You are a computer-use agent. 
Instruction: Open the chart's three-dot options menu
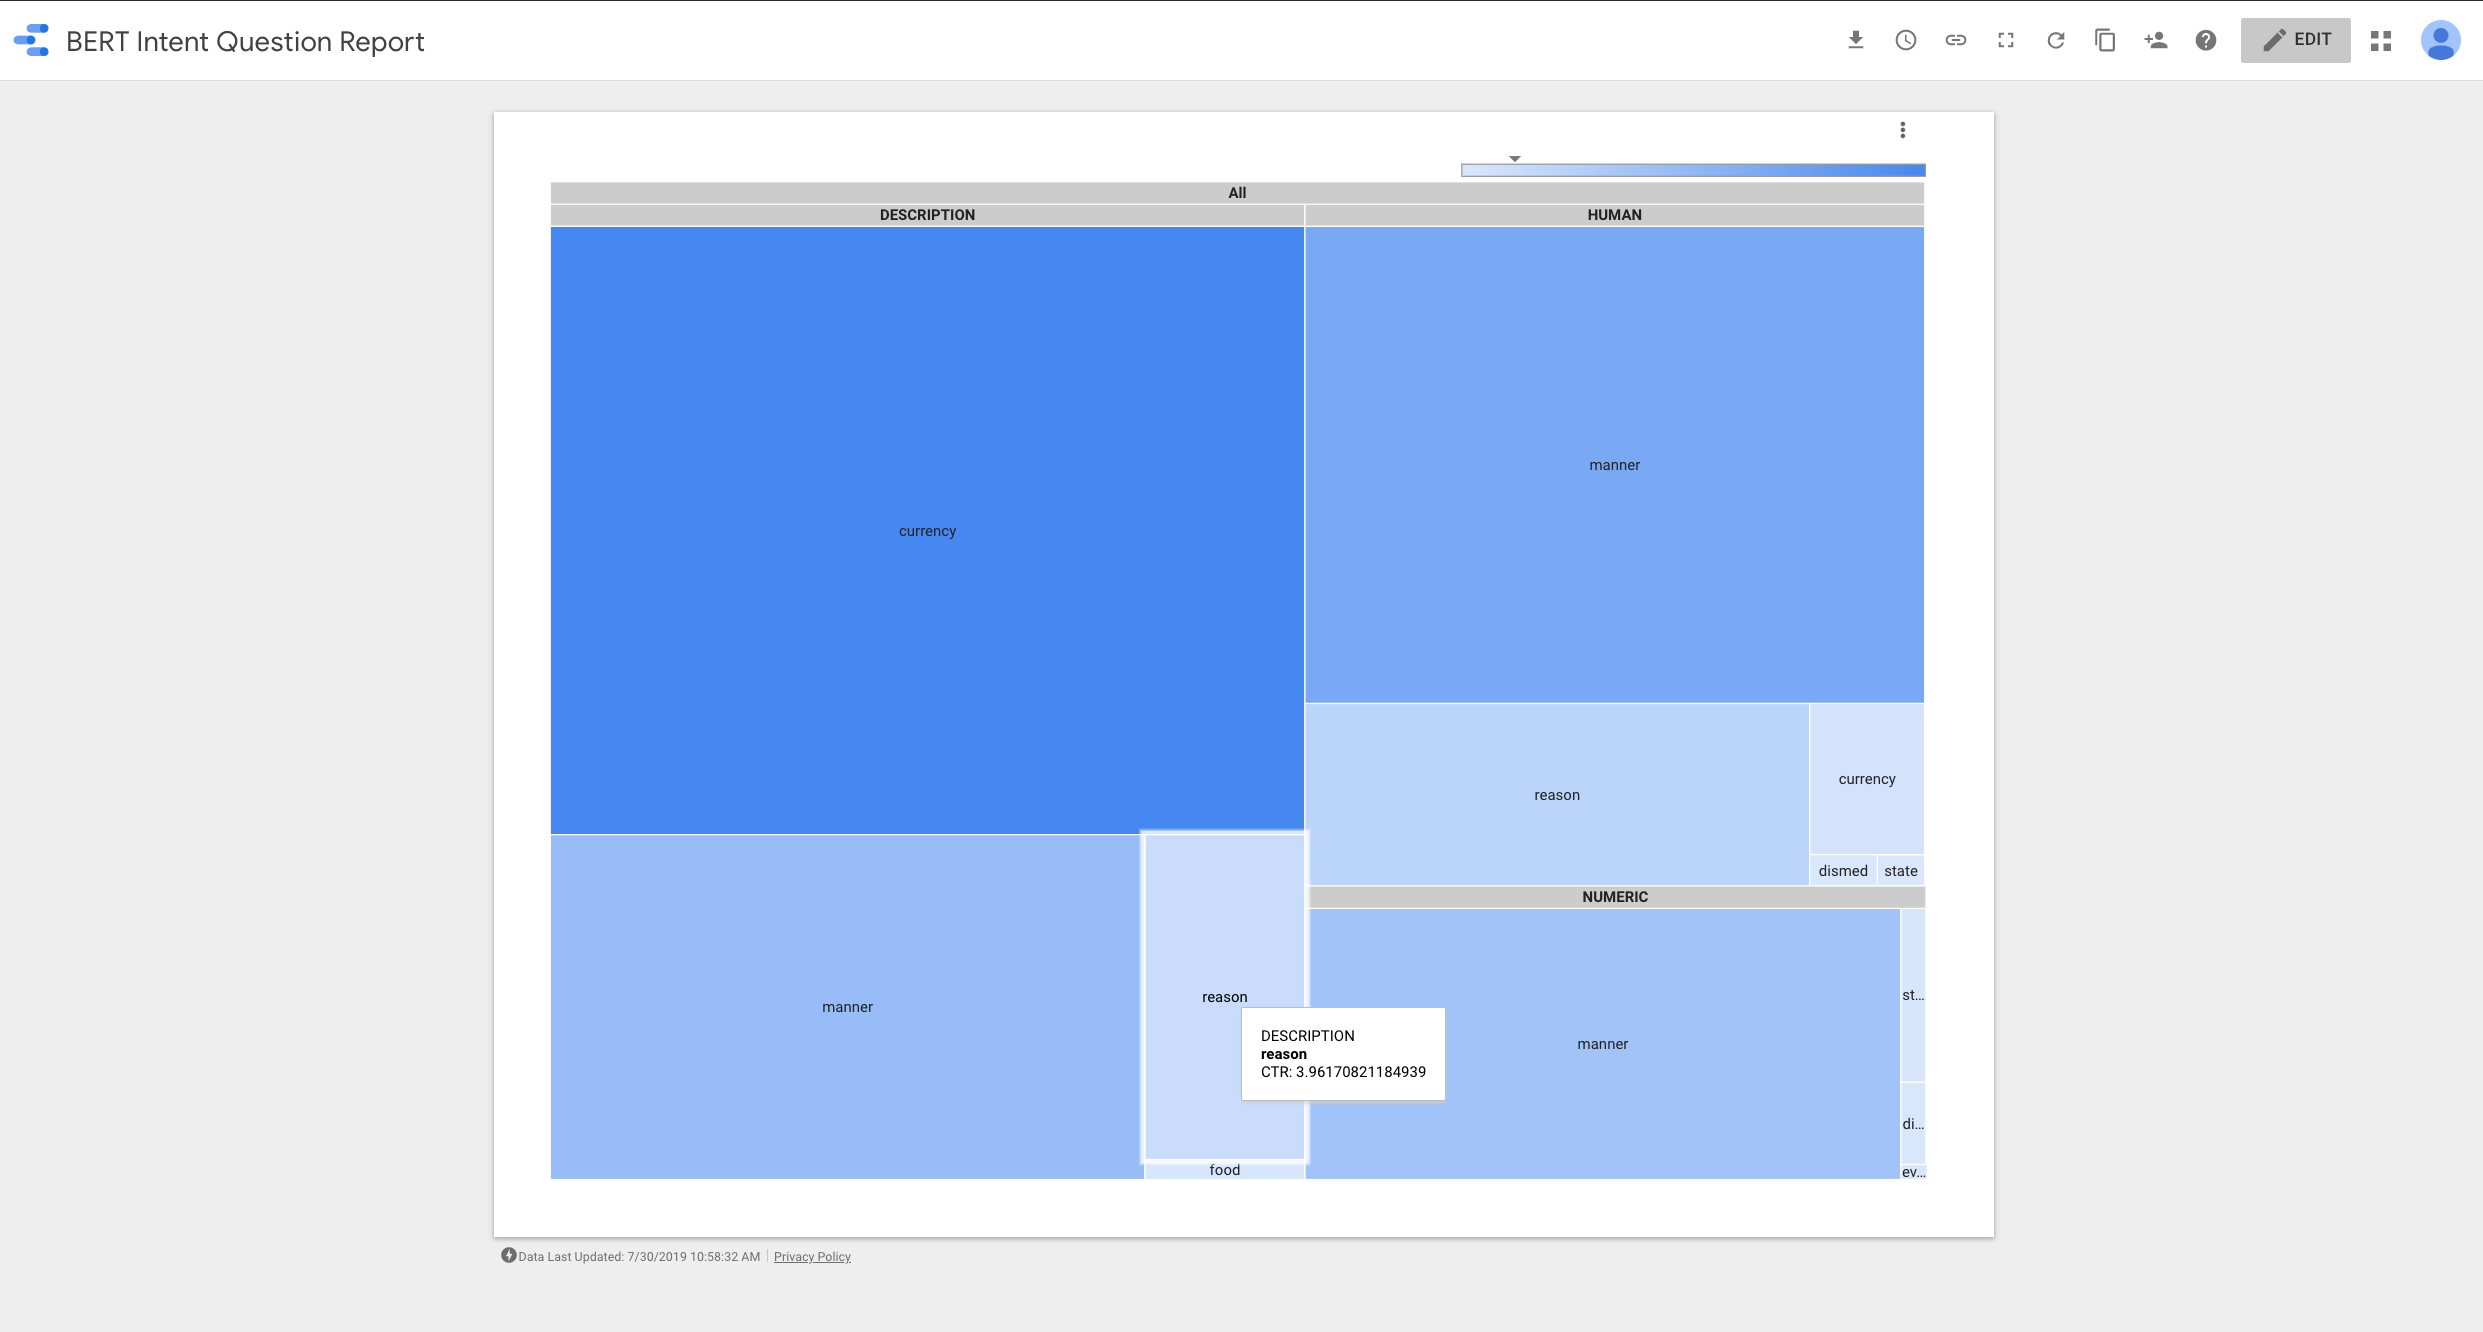(1902, 130)
